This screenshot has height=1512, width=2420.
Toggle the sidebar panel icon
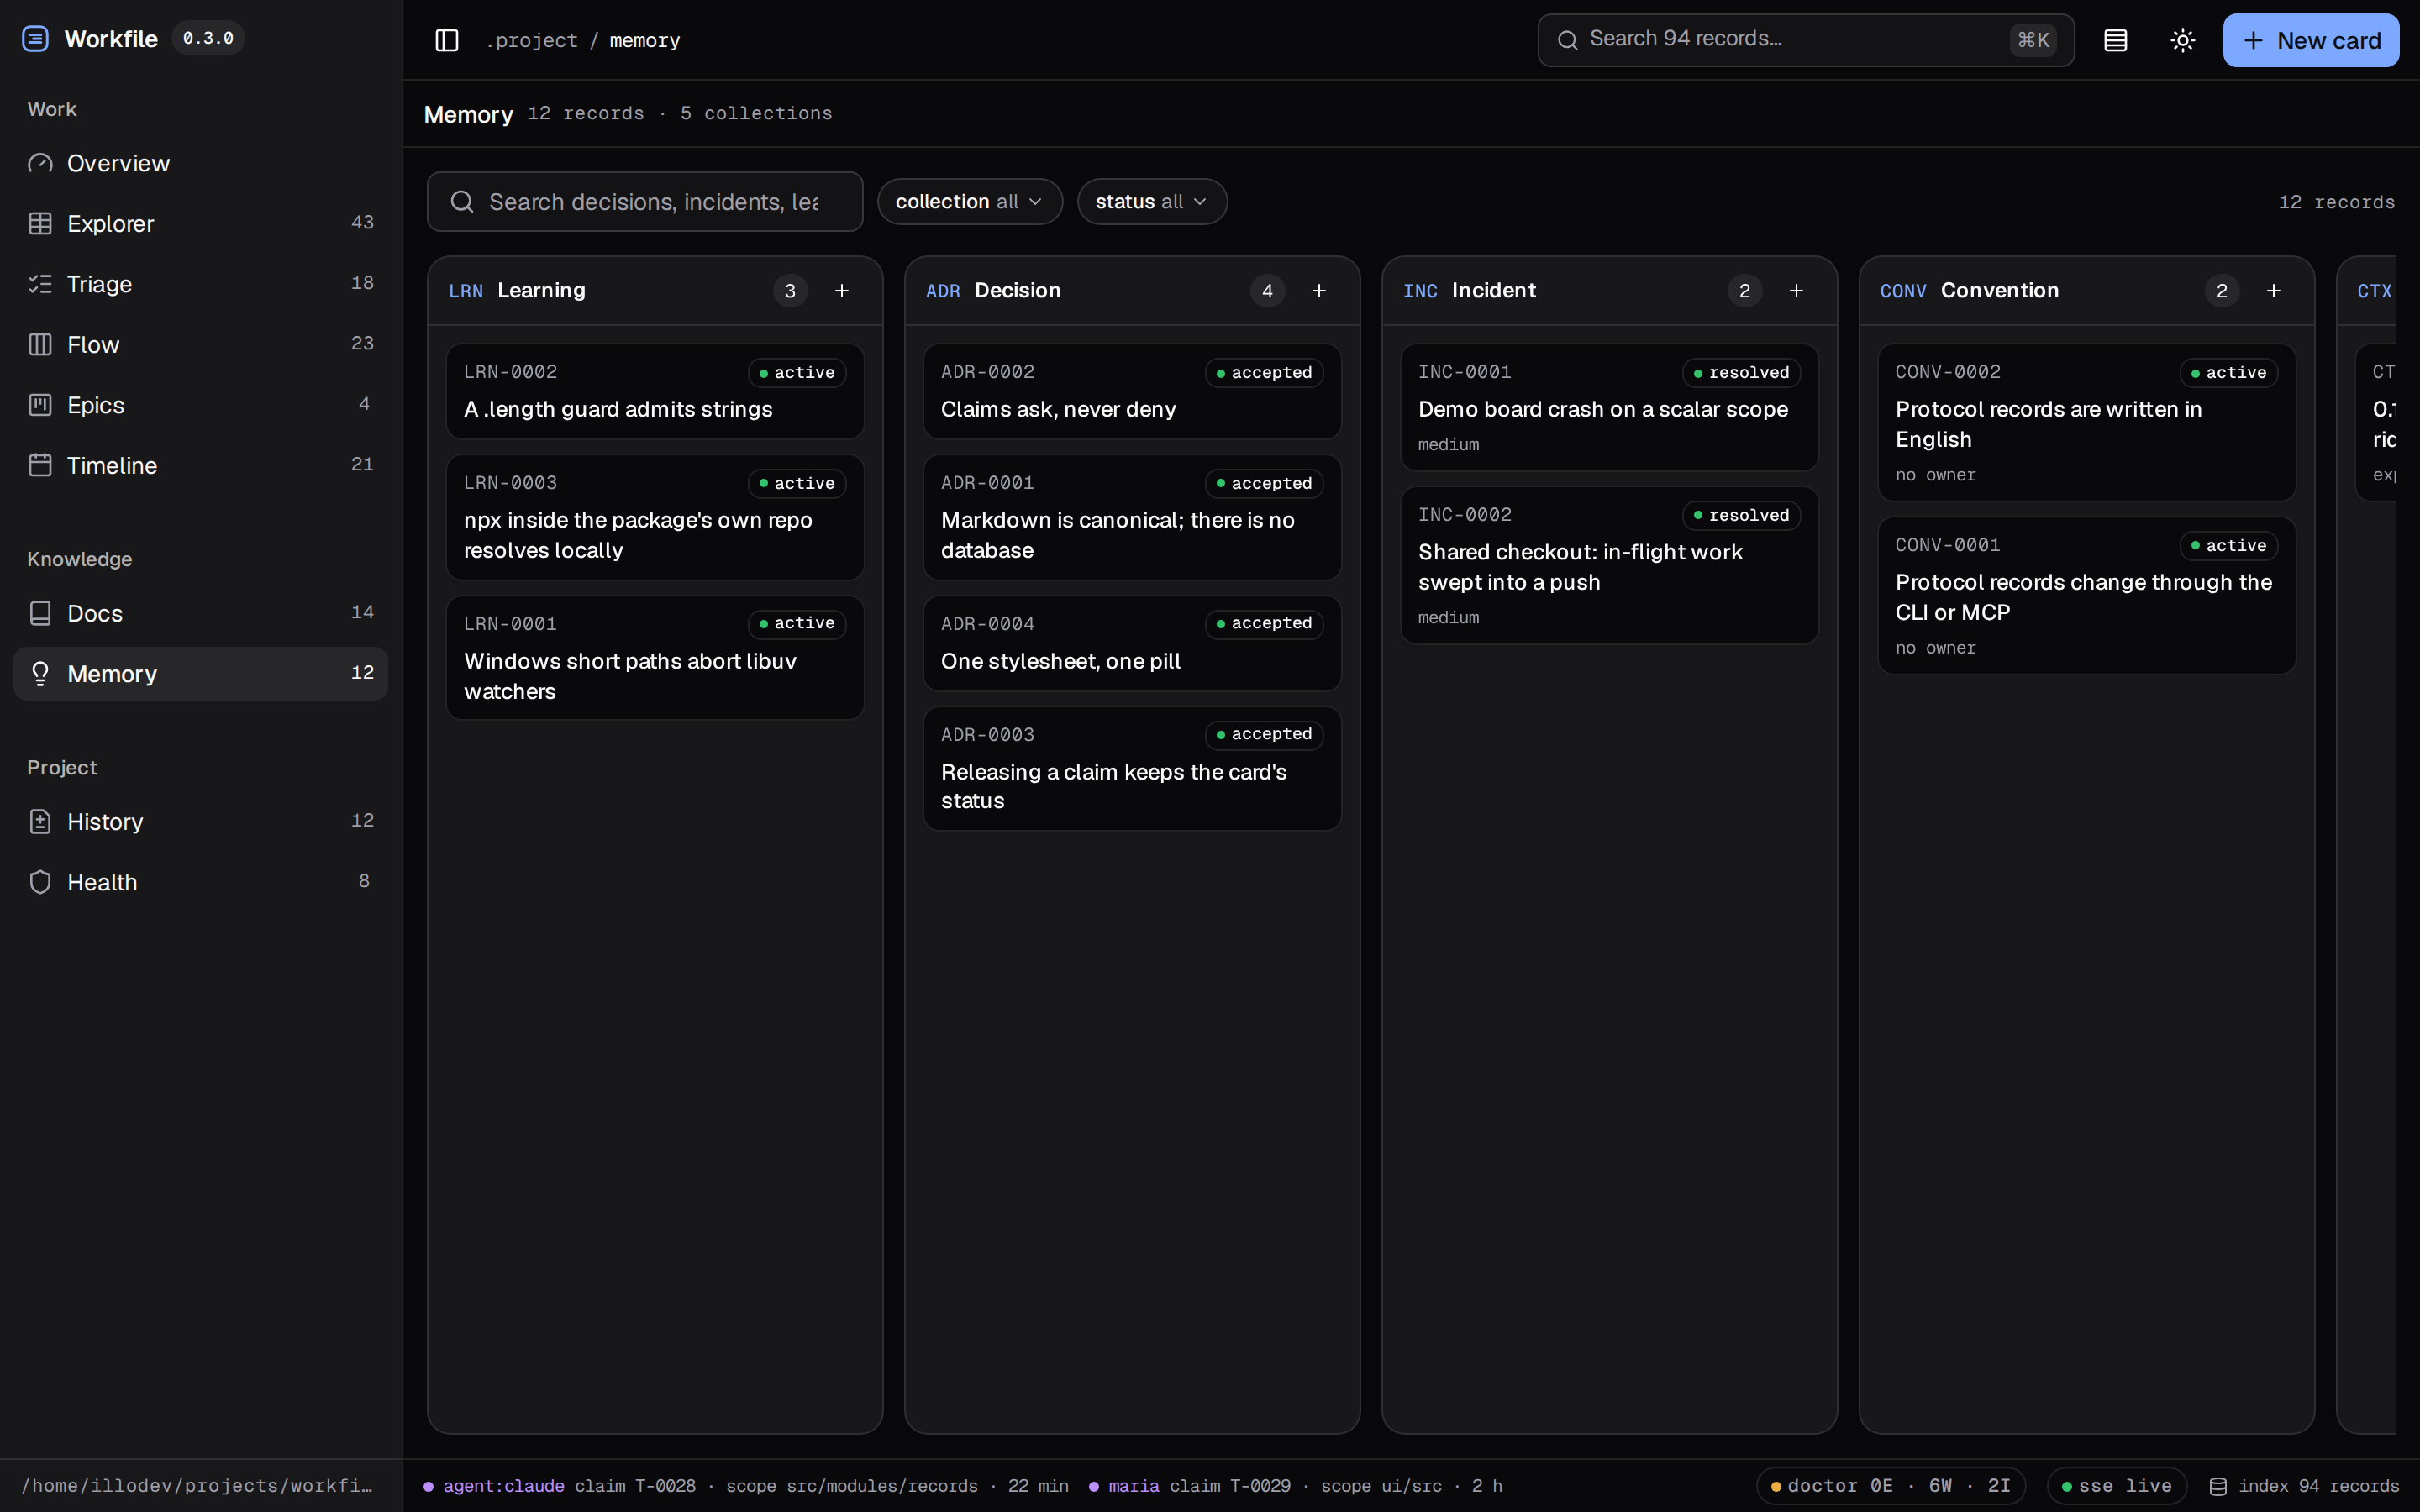(x=447, y=40)
